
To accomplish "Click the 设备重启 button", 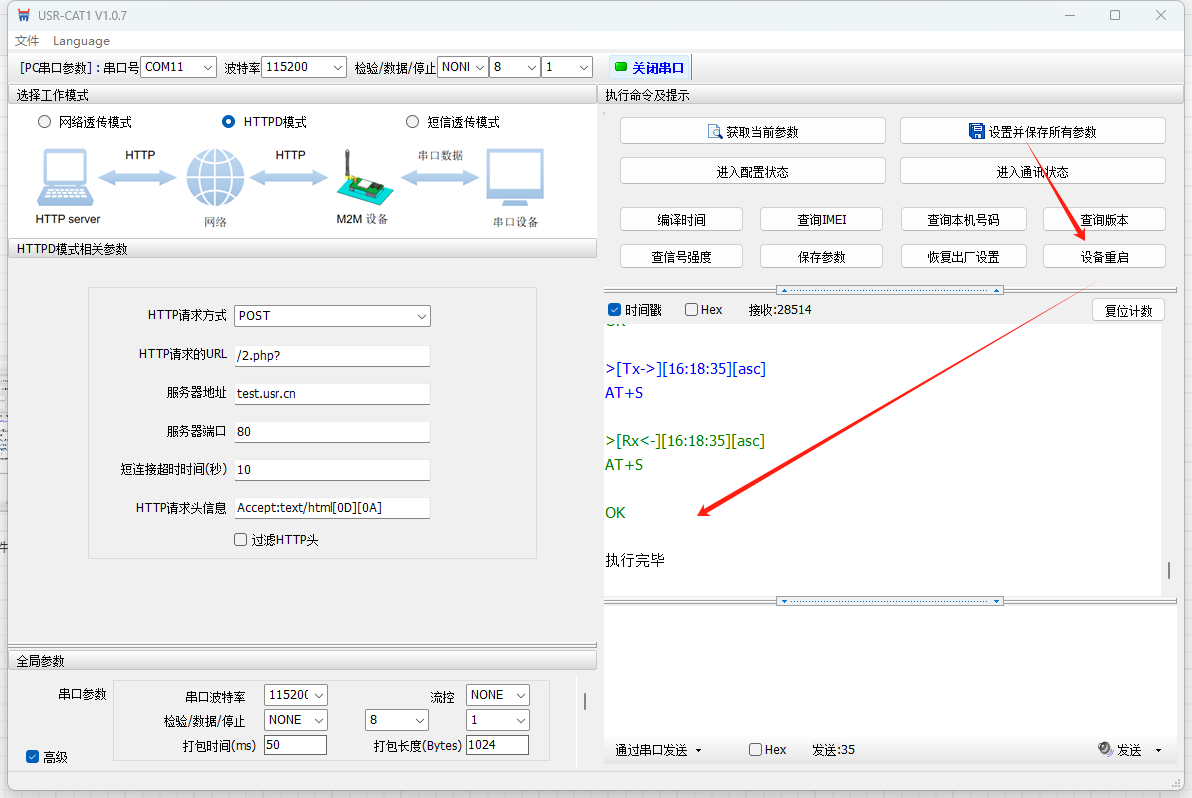I will (1104, 257).
